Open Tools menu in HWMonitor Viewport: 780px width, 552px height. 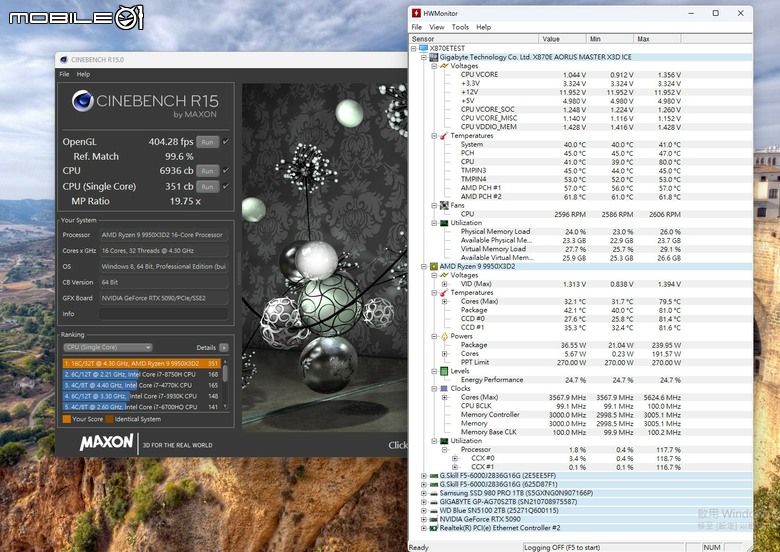460,27
